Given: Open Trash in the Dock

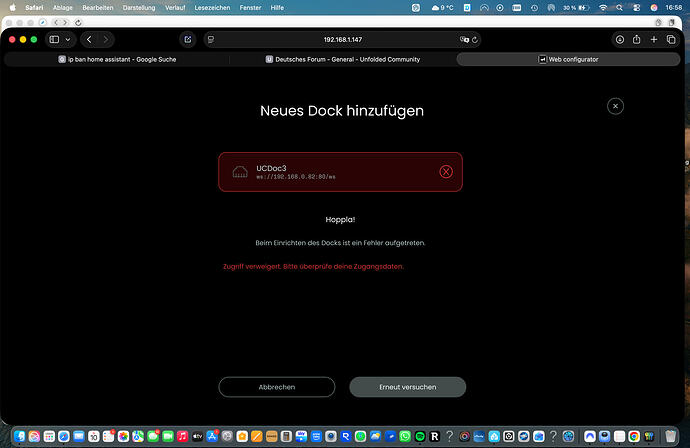Looking at the screenshot, I should pos(671,437).
